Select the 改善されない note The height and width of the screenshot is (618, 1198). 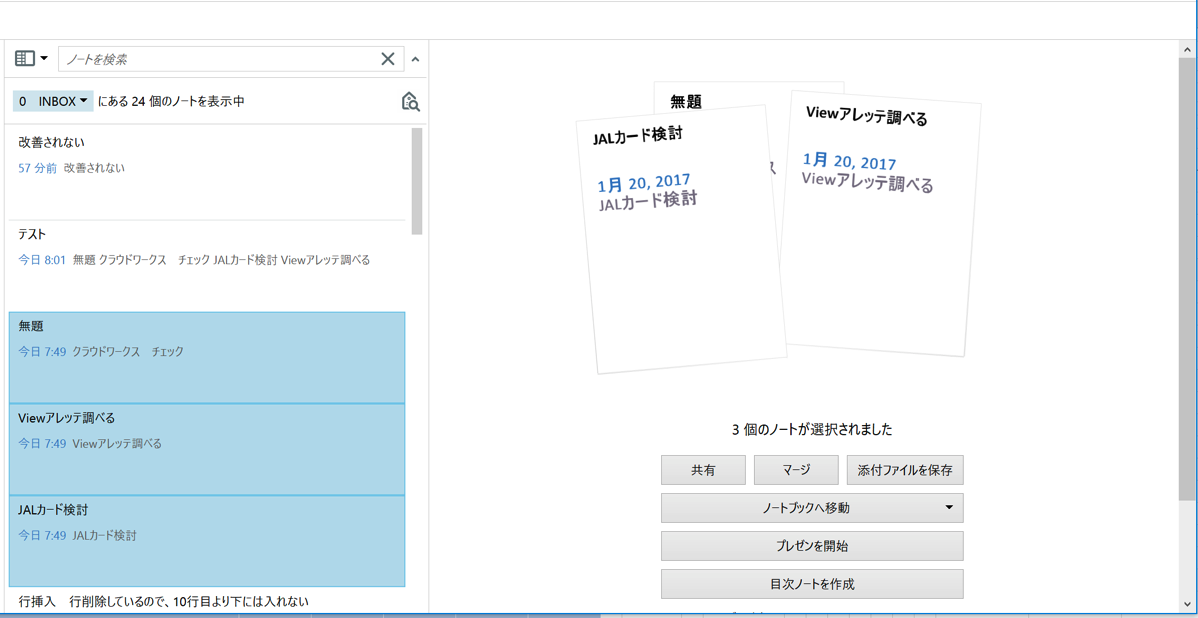(x=207, y=173)
